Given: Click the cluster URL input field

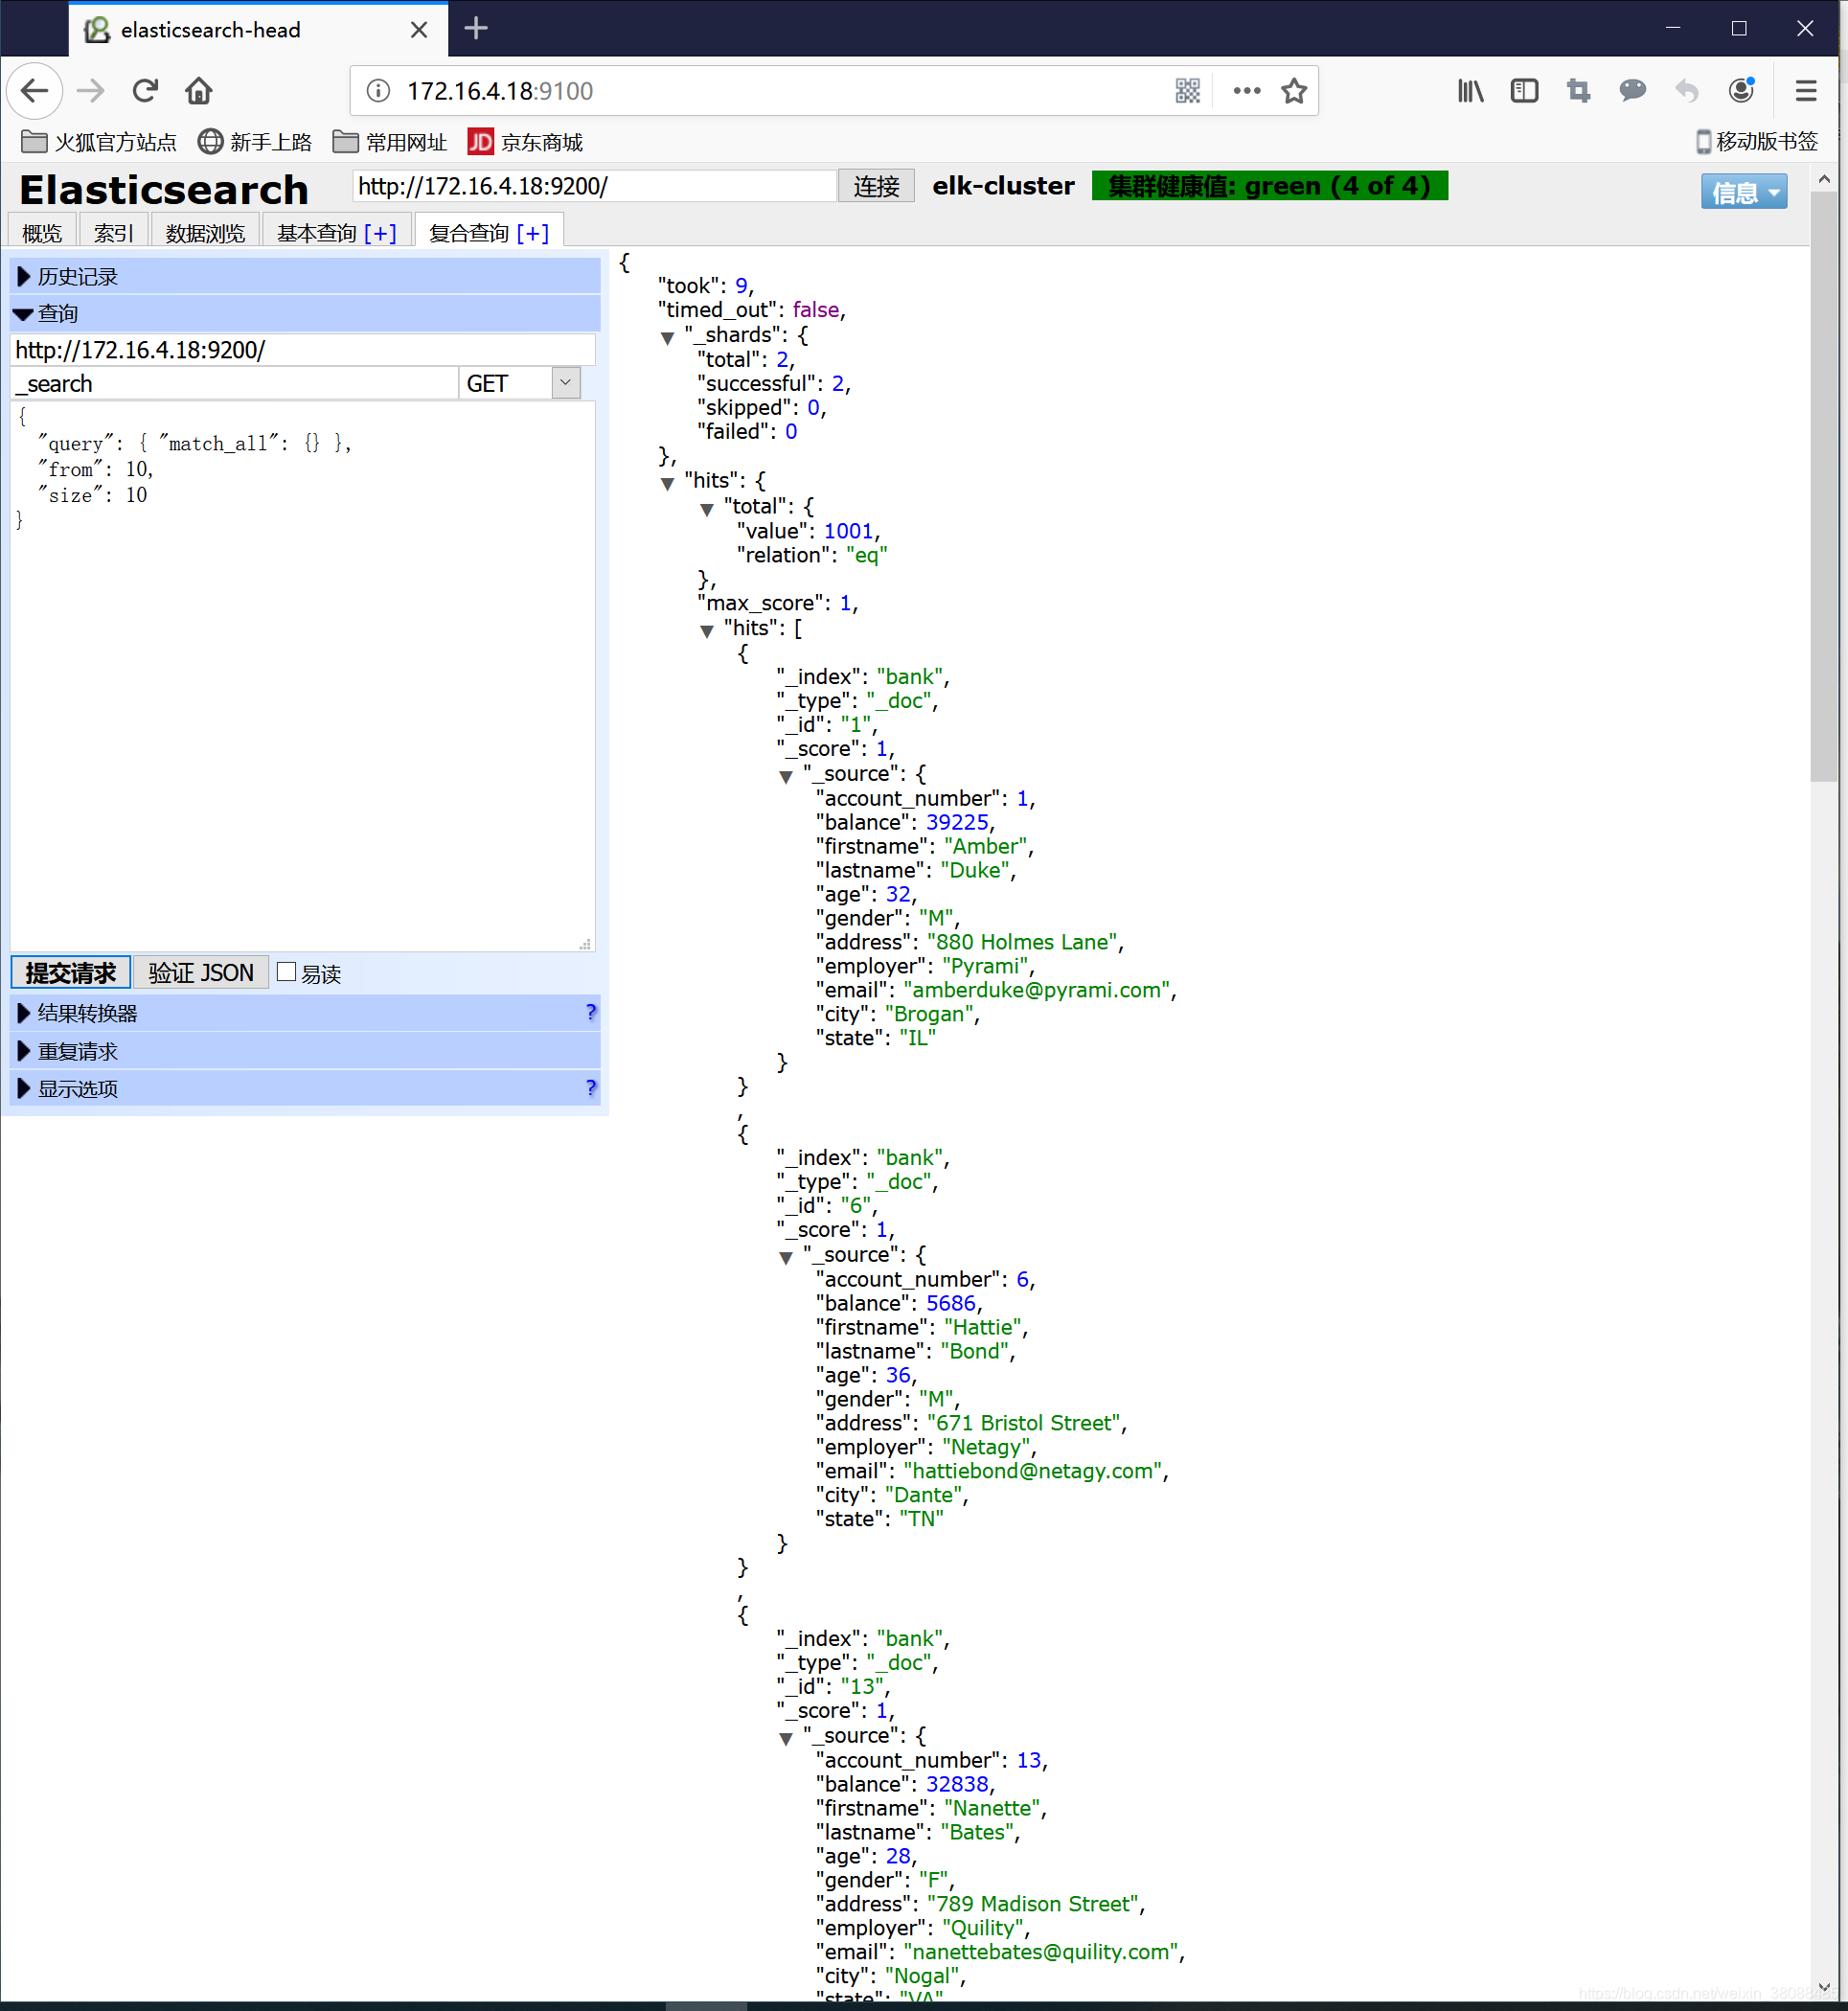Looking at the screenshot, I should point(594,186).
